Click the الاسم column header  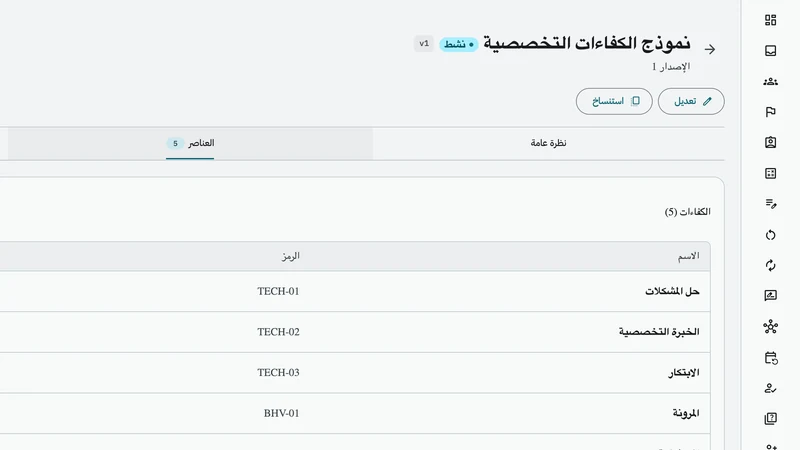coord(688,256)
